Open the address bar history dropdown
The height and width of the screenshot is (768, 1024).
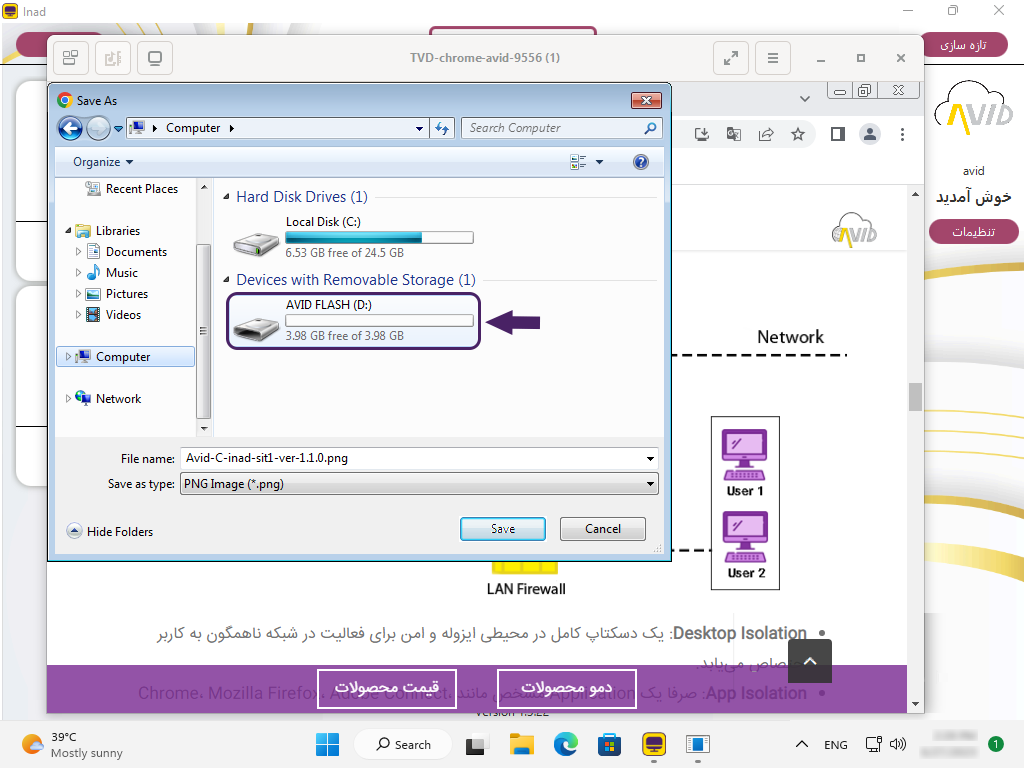coord(419,129)
